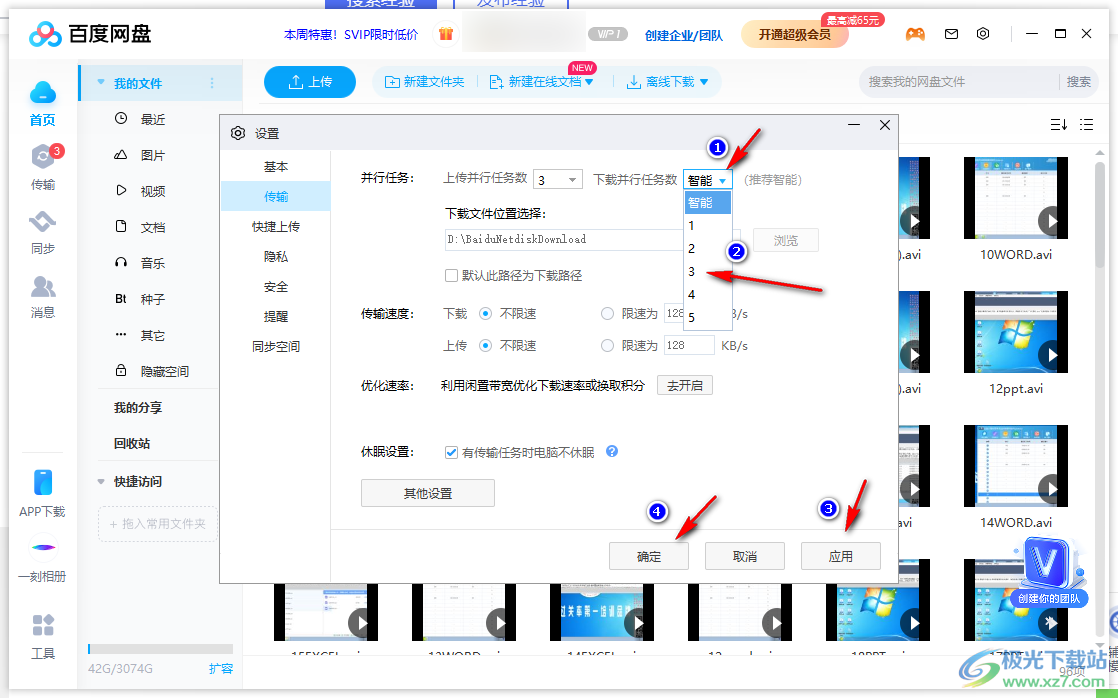Open the game controller icon
1118x698 pixels.
tap(915, 34)
